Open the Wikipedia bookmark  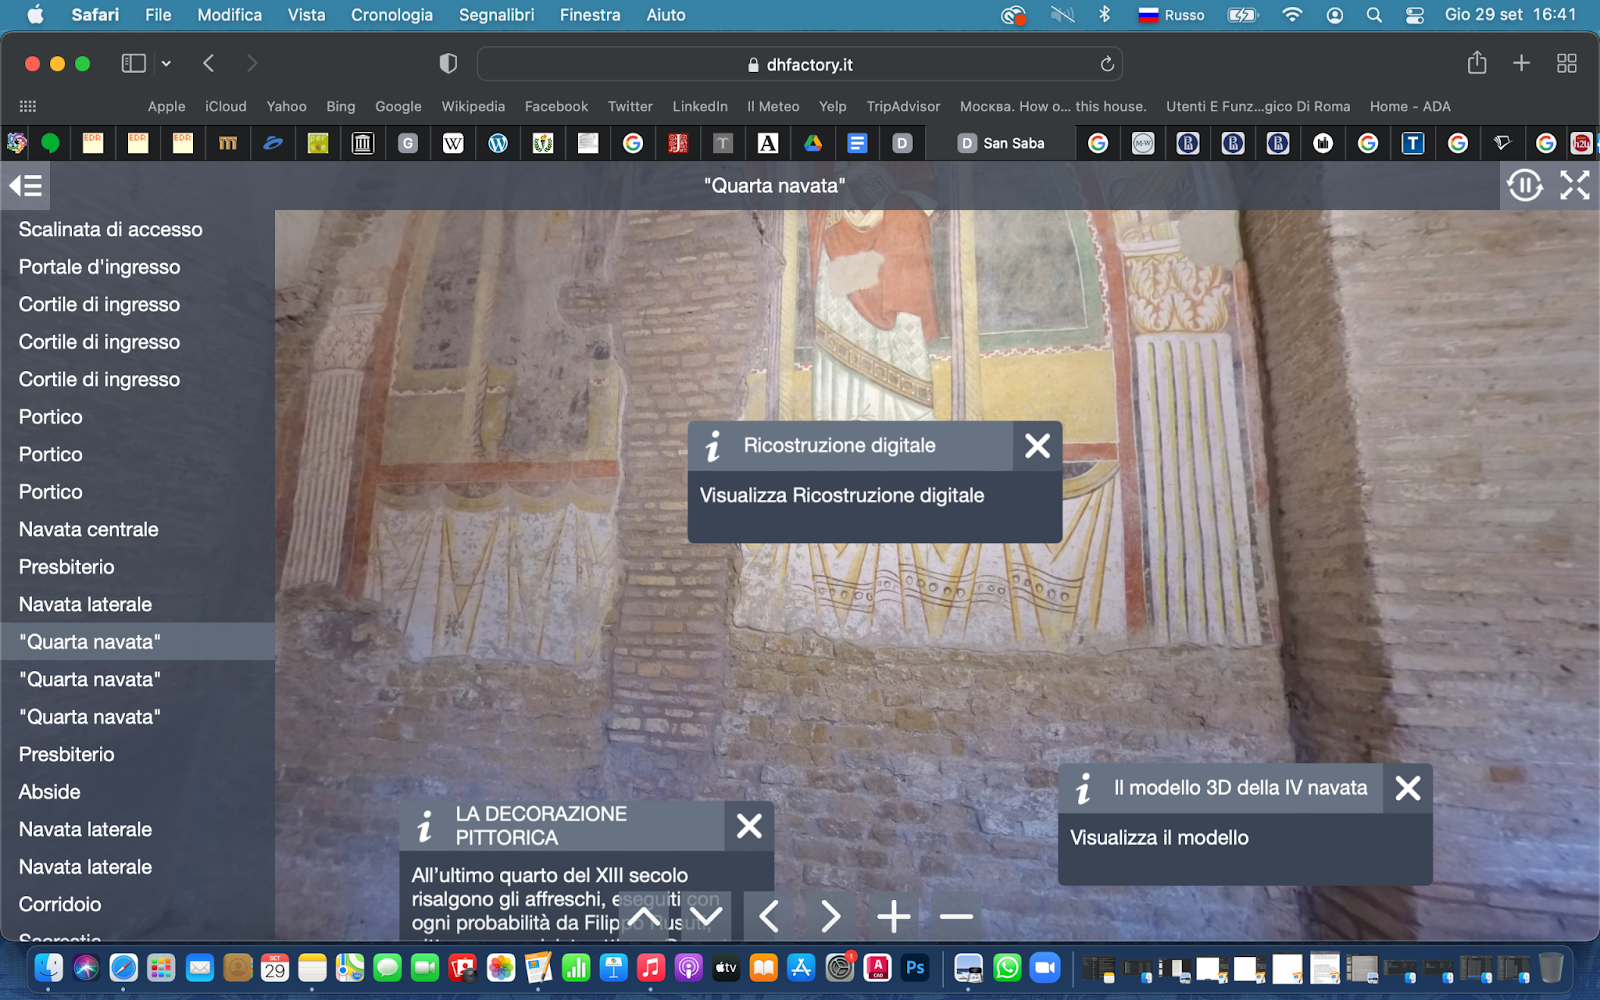(x=473, y=106)
